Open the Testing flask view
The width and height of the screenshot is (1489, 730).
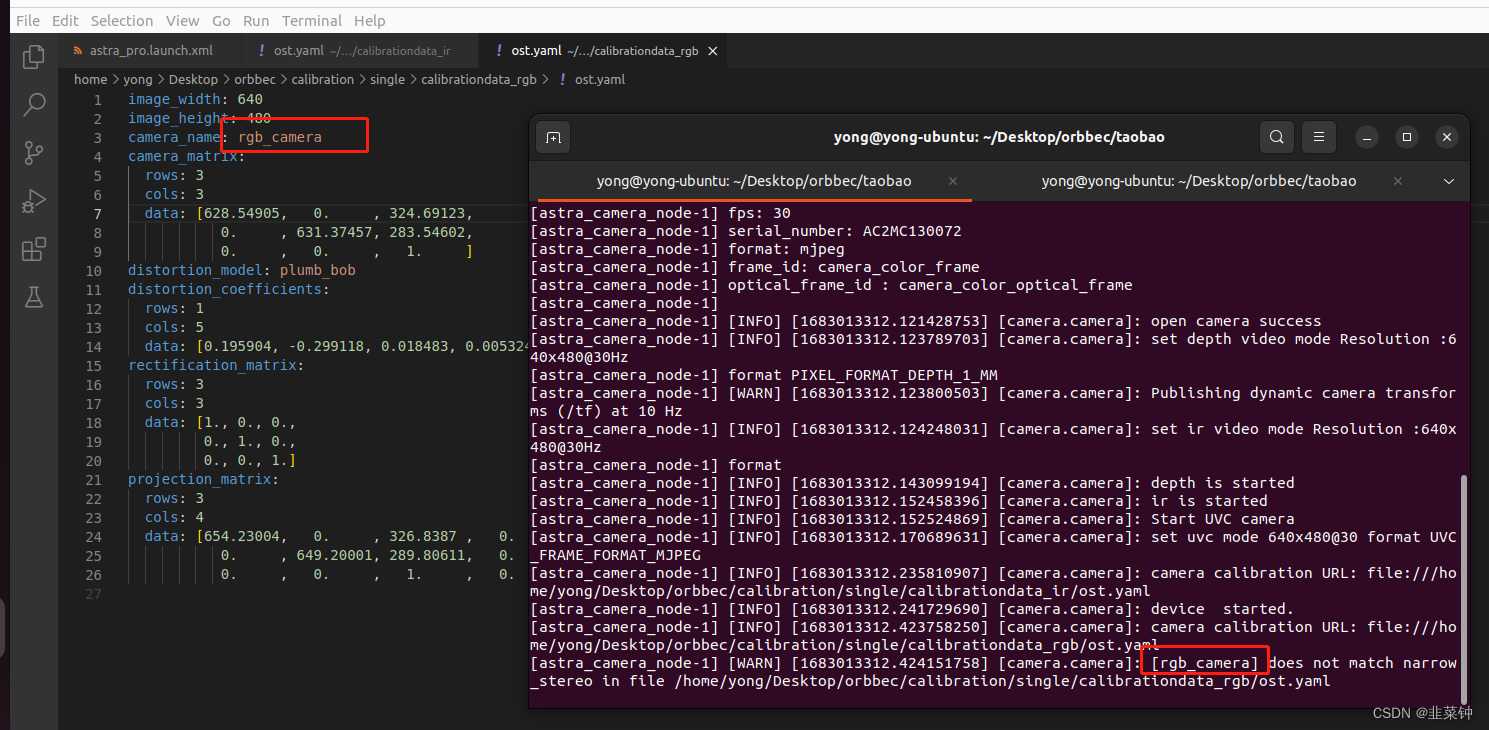34,297
